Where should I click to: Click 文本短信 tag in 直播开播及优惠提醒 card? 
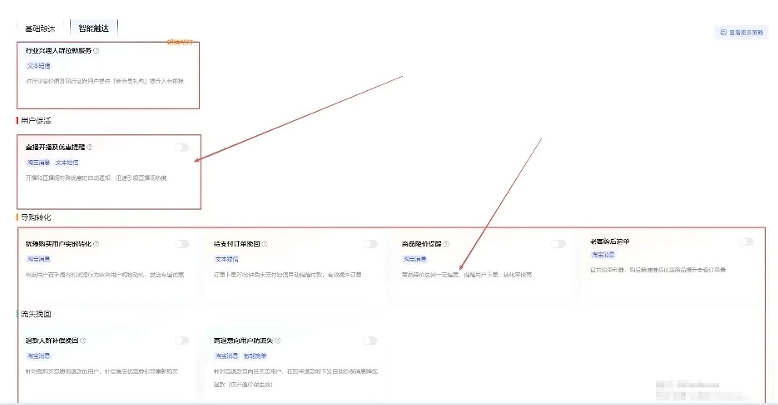pyautogui.click(x=67, y=162)
